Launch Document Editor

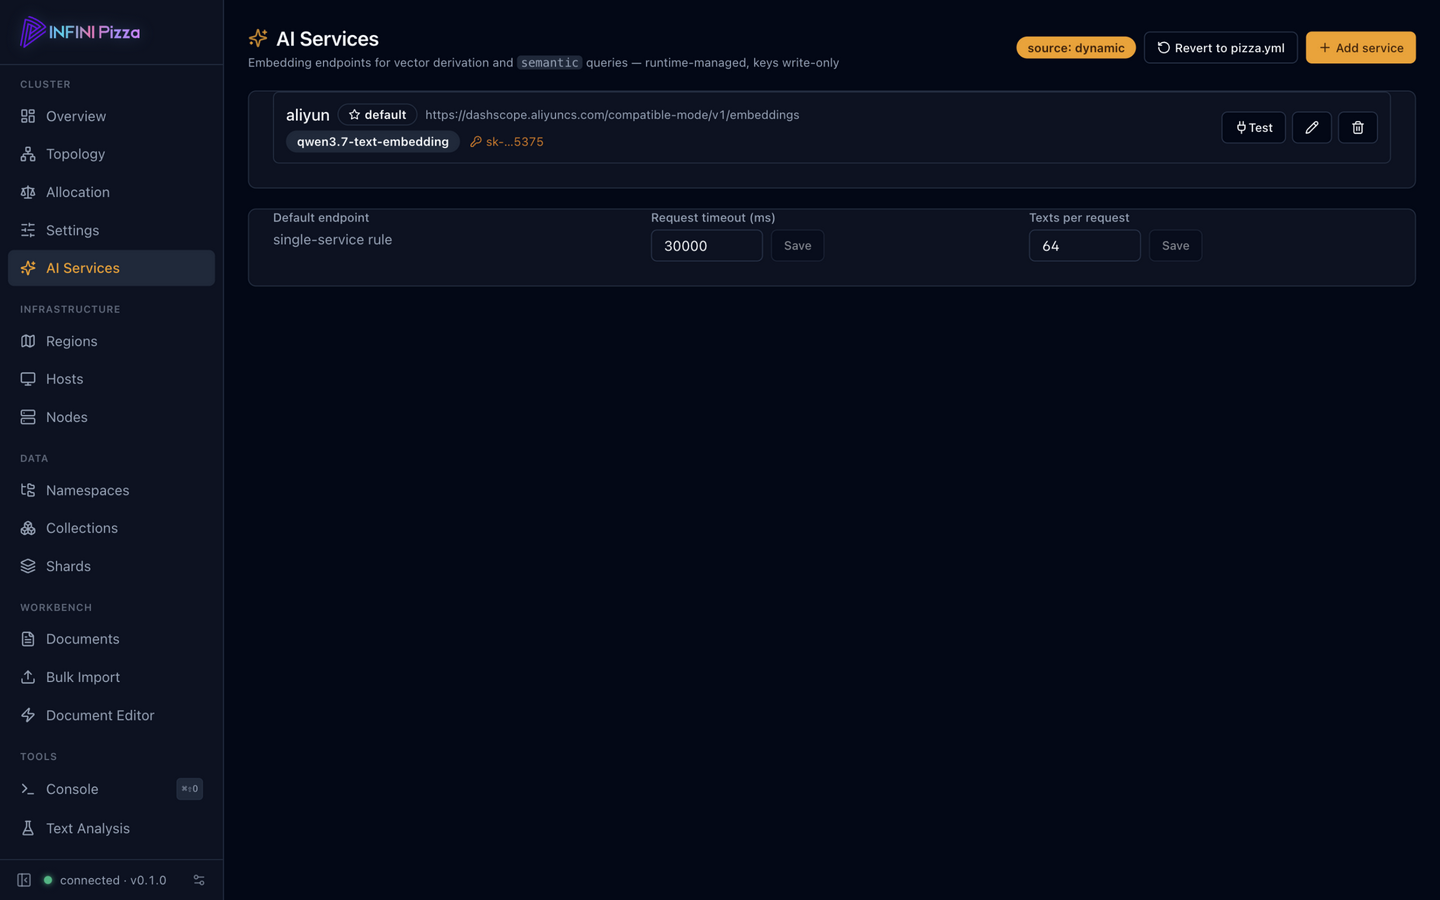point(111,715)
